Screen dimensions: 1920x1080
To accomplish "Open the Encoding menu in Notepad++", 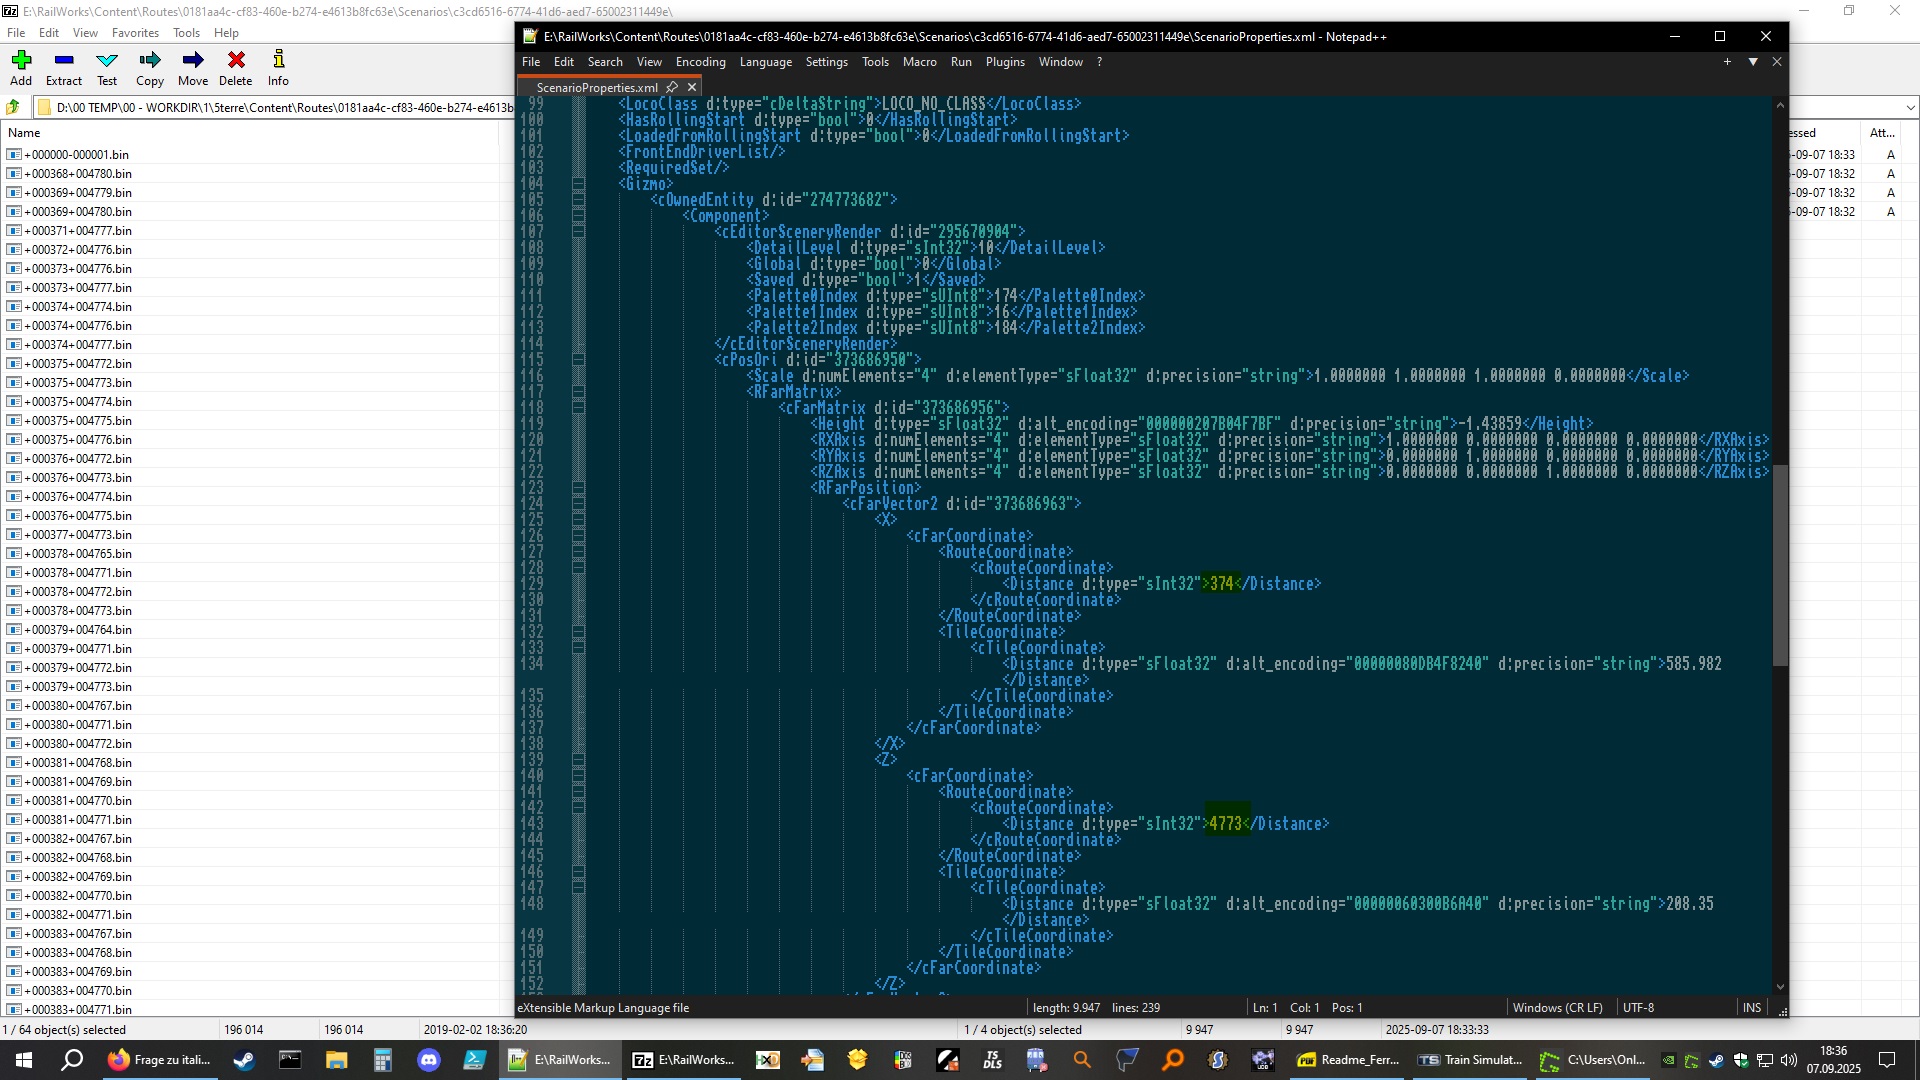I will tap(700, 62).
